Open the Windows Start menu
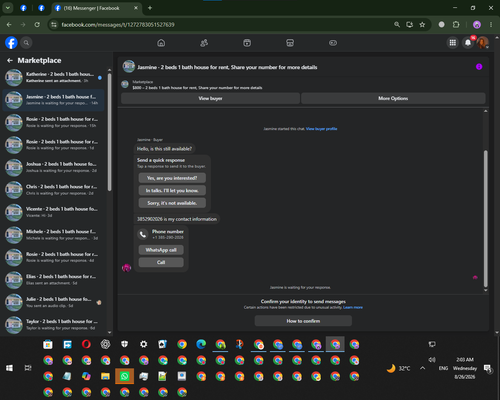 click(9, 368)
